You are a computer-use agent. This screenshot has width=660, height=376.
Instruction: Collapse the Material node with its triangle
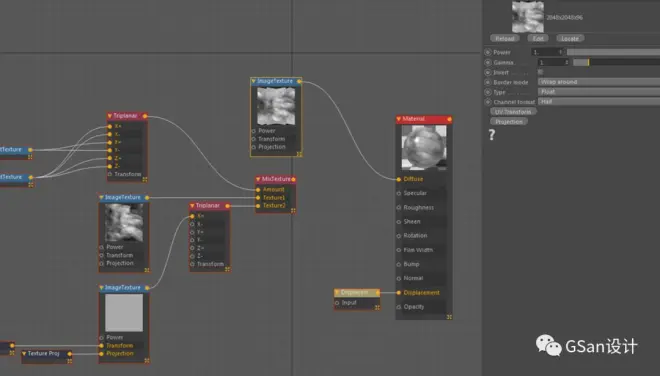[399, 119]
